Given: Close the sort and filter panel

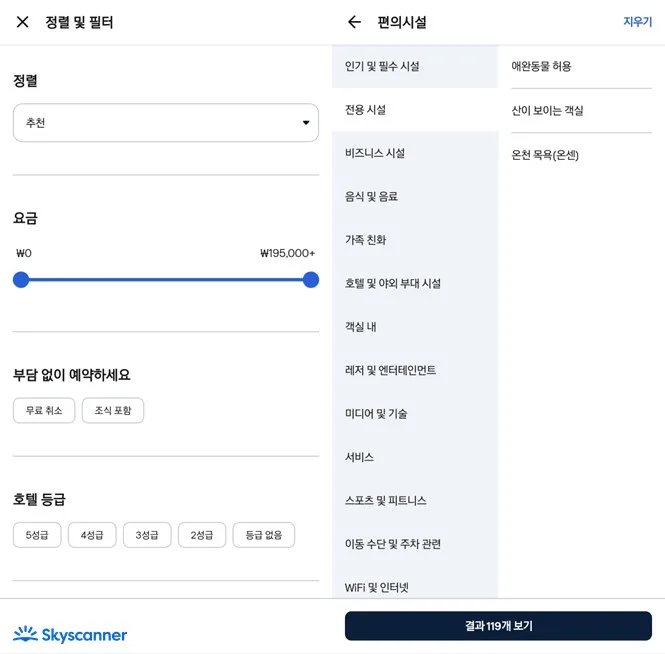Looking at the screenshot, I should (x=23, y=22).
